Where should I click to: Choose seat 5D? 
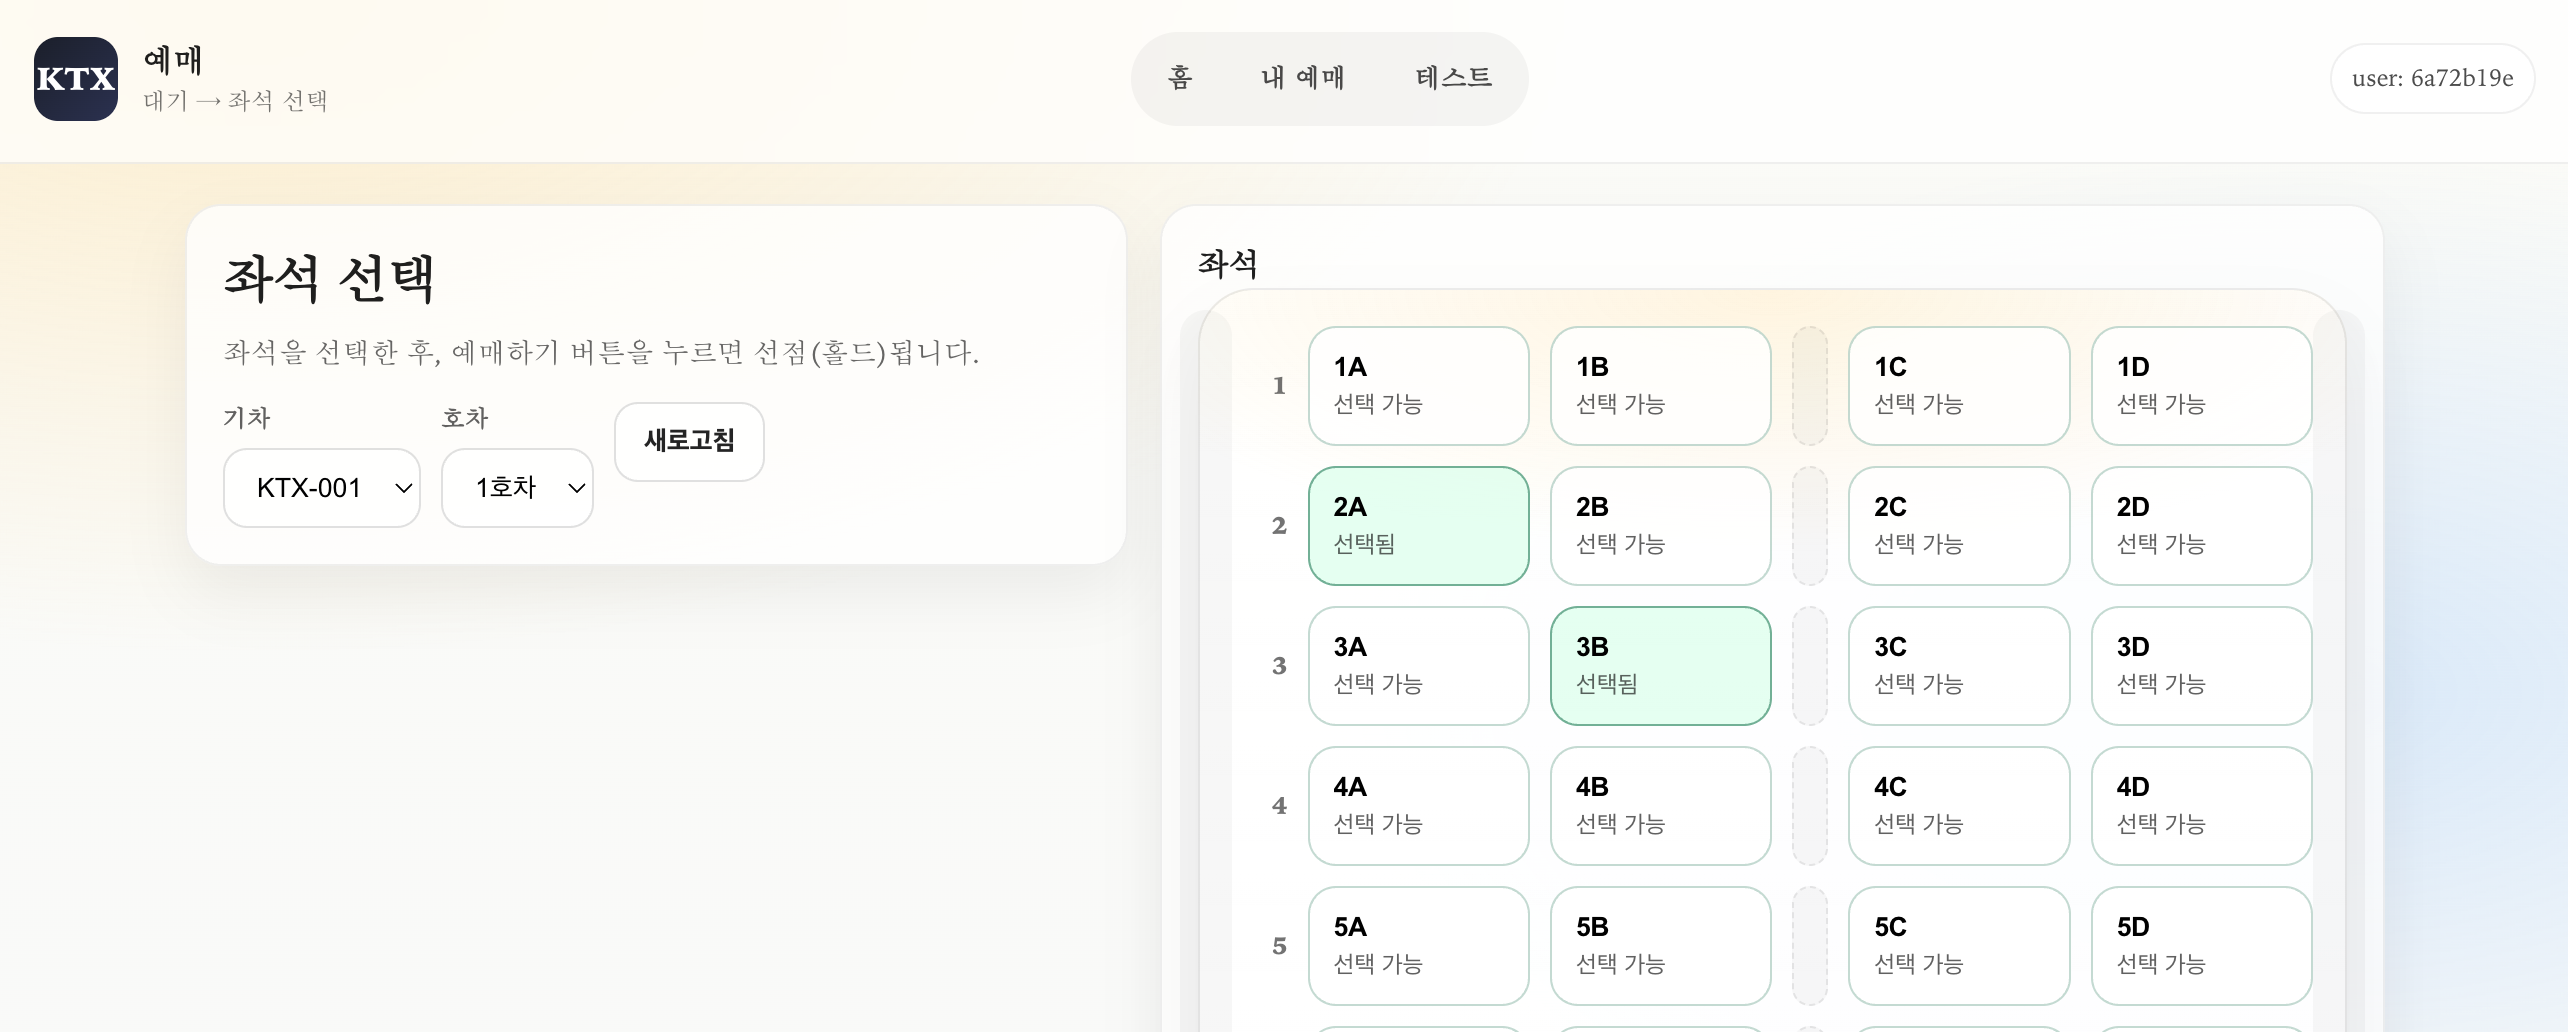2201,946
